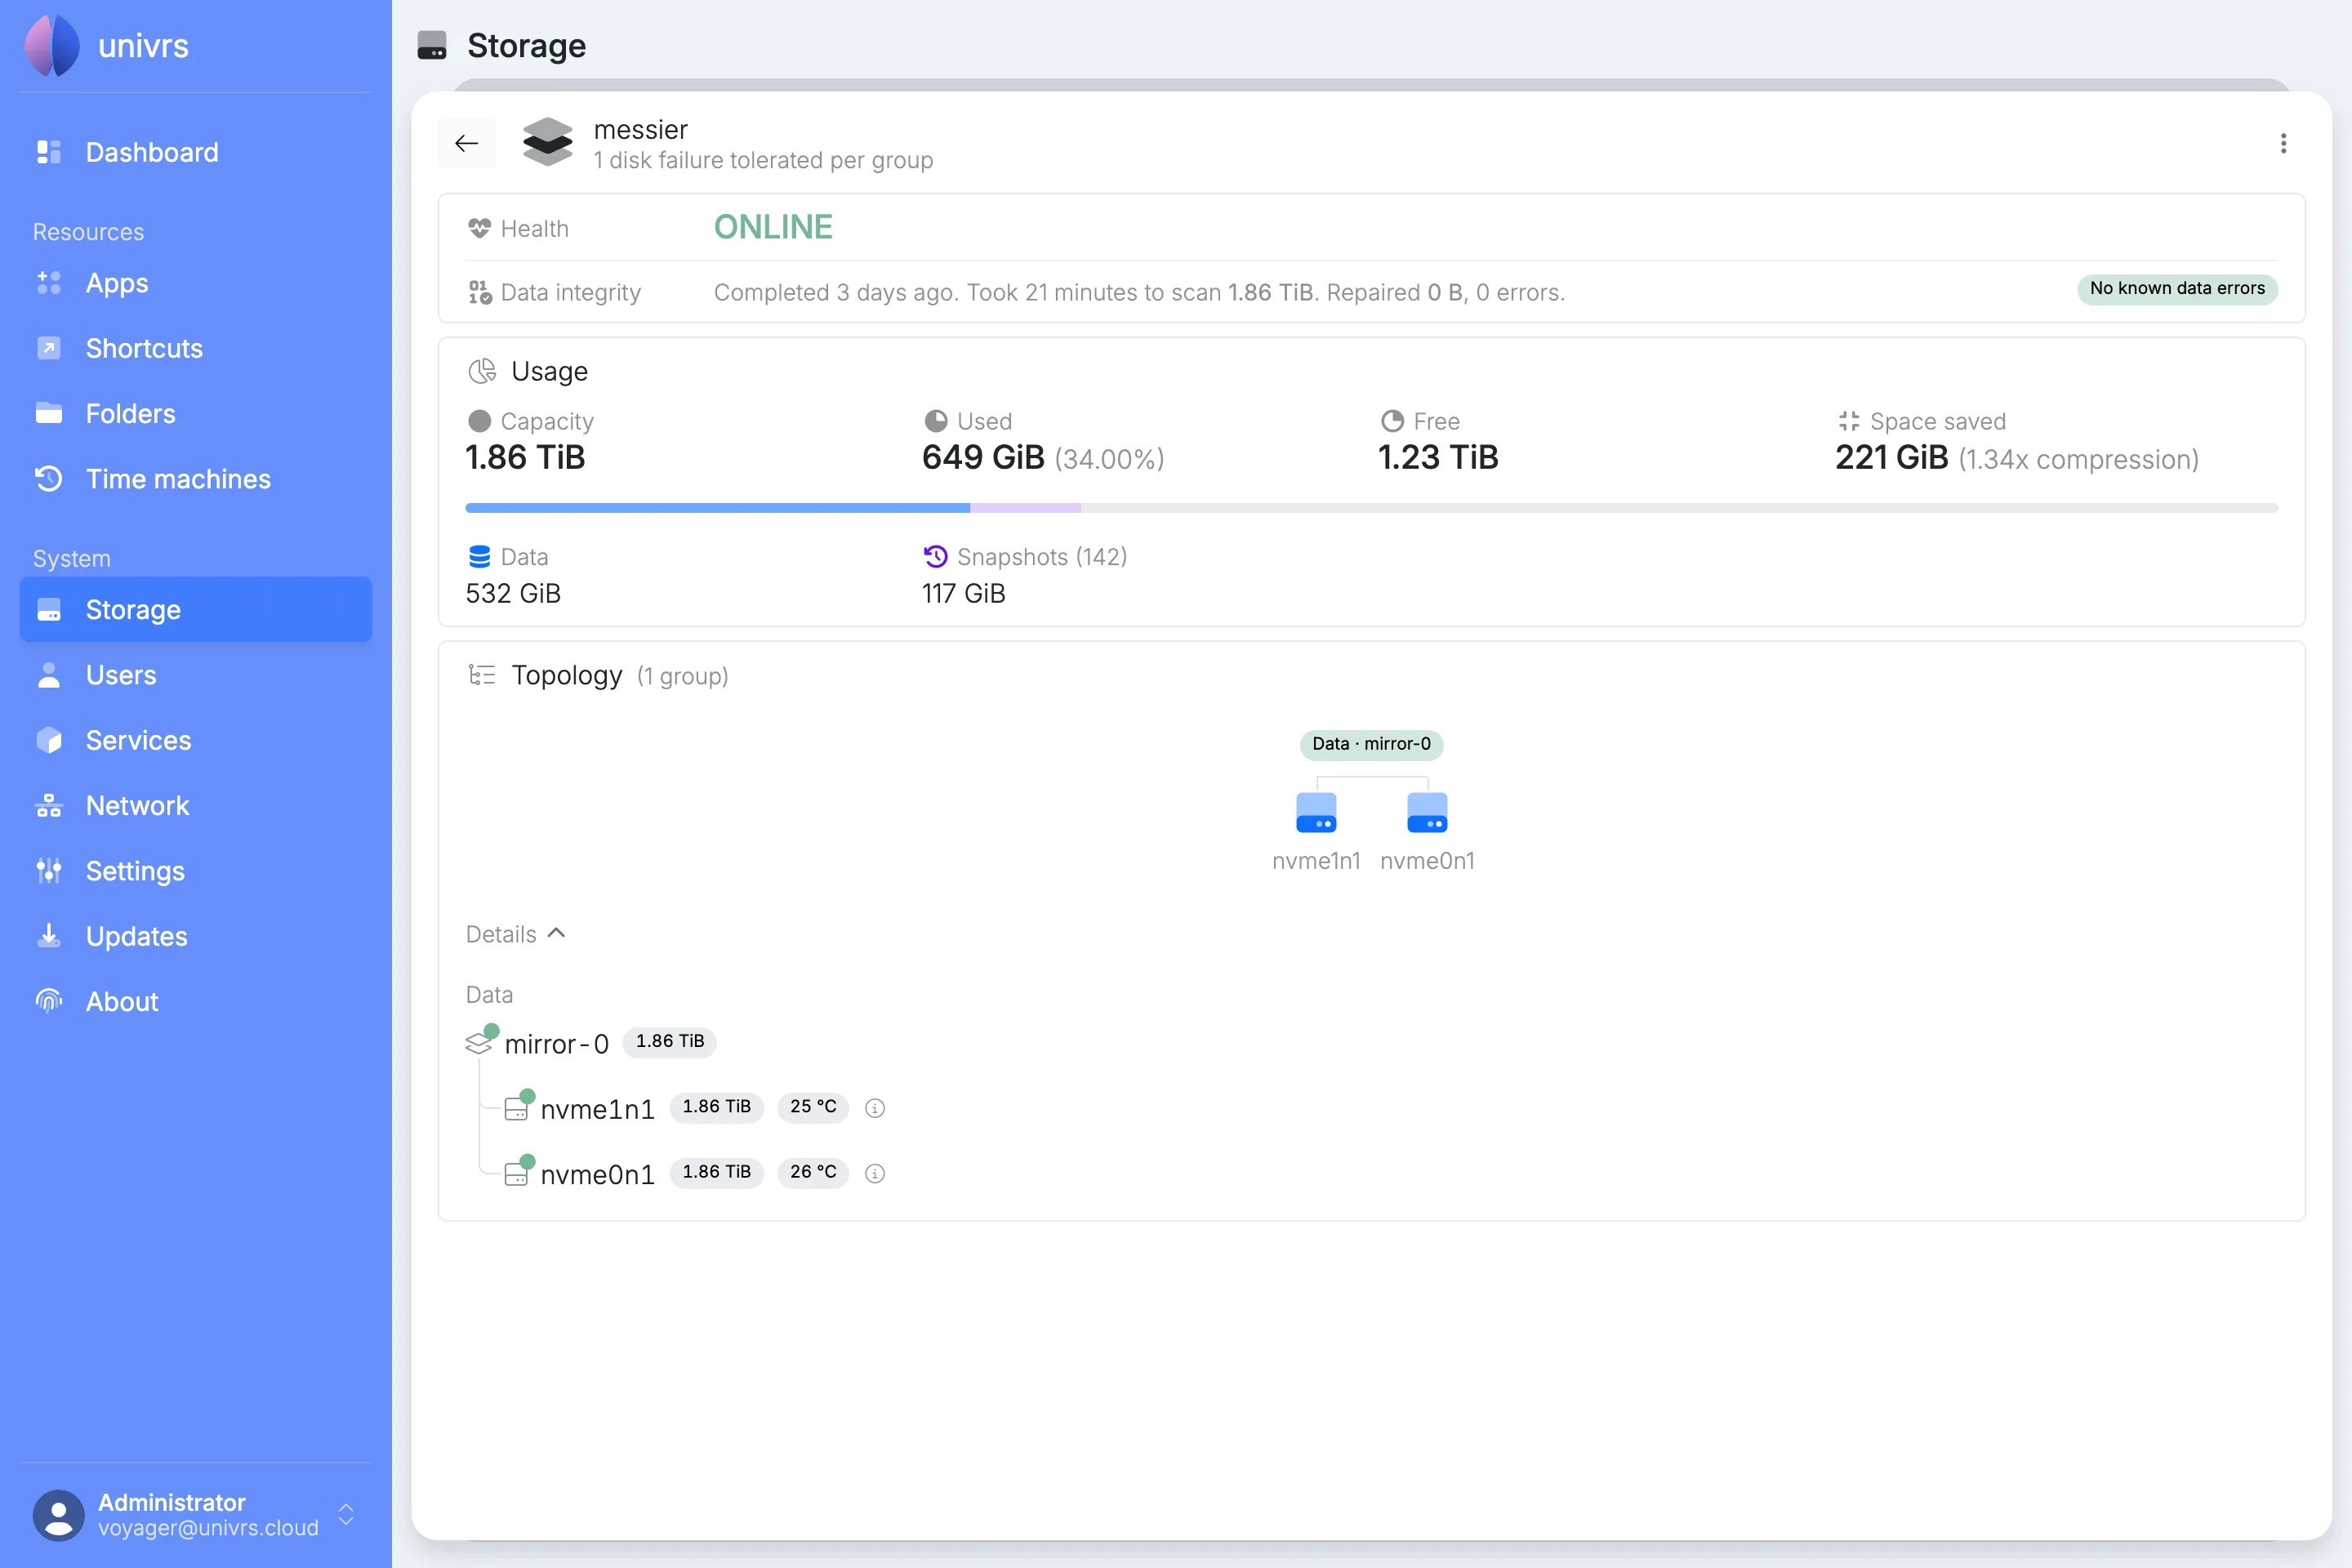Open the Users page
Image resolution: width=2352 pixels, height=1568 pixels.
tap(196, 675)
